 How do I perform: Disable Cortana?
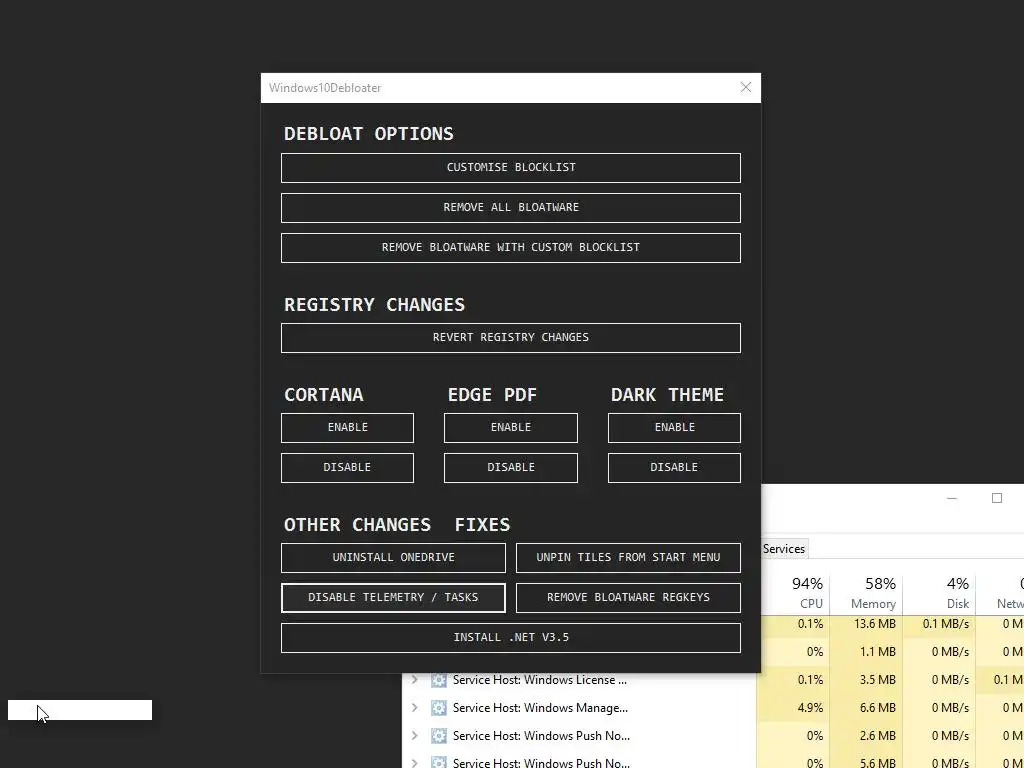[x=347, y=468]
